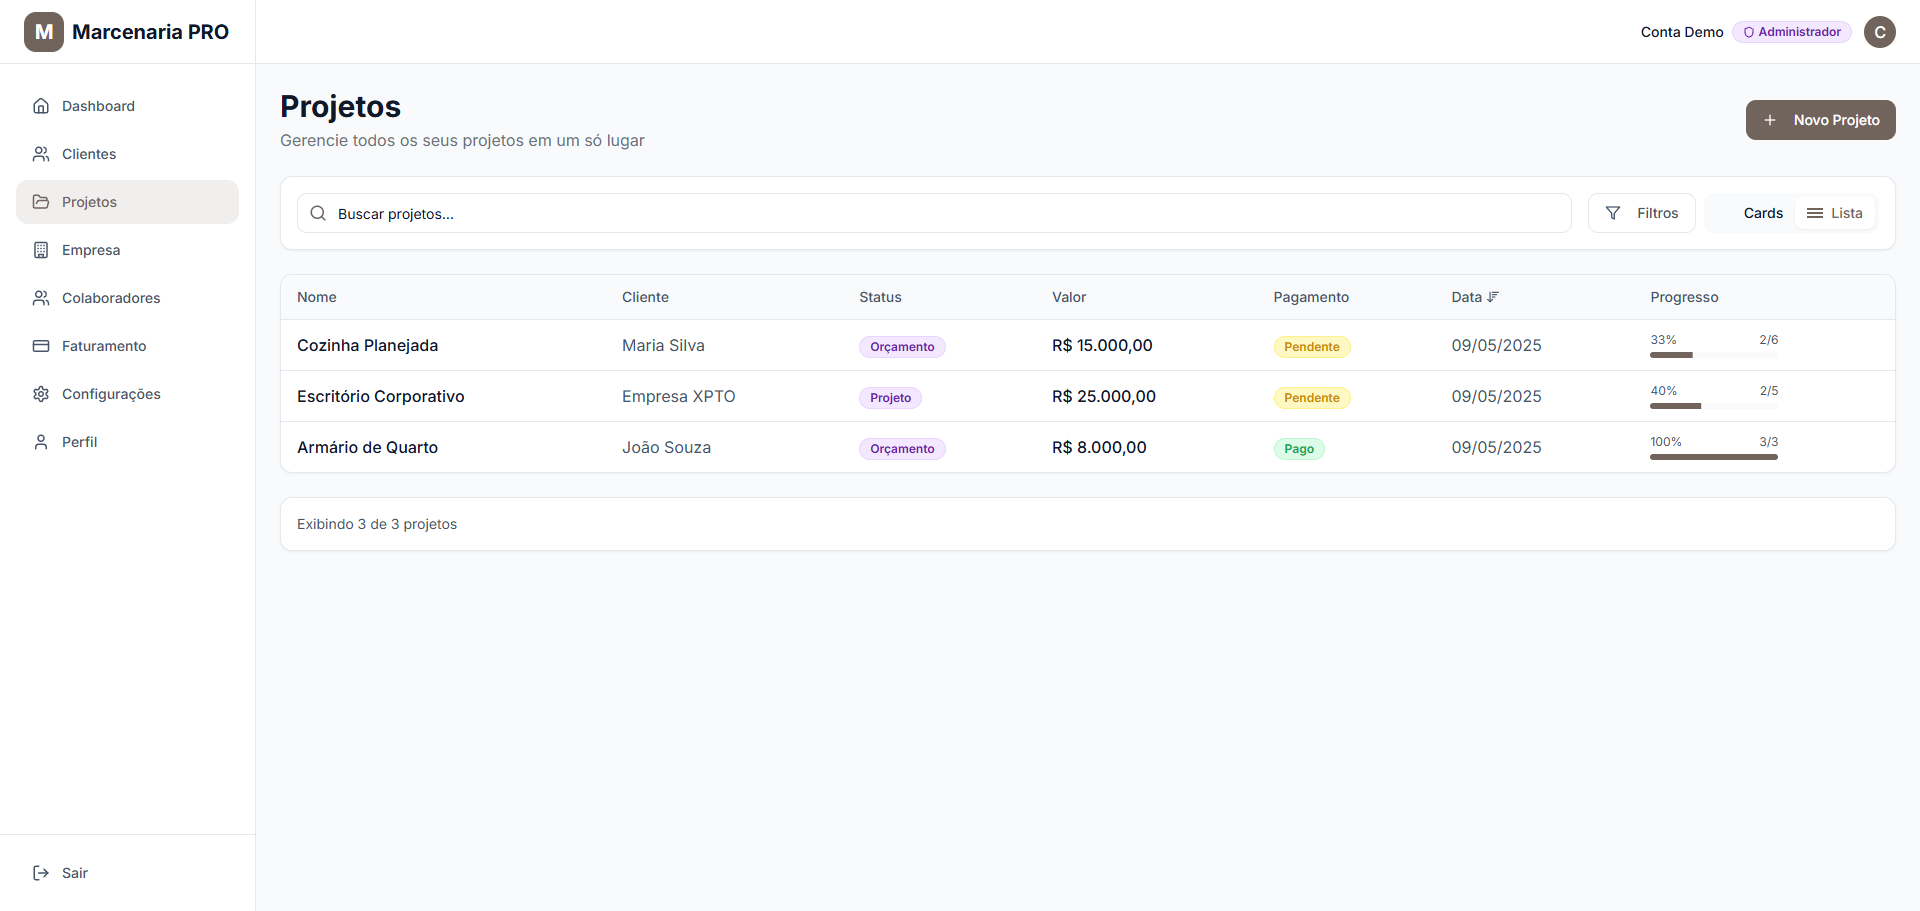Click the funnel icon for Filtros

1613,213
